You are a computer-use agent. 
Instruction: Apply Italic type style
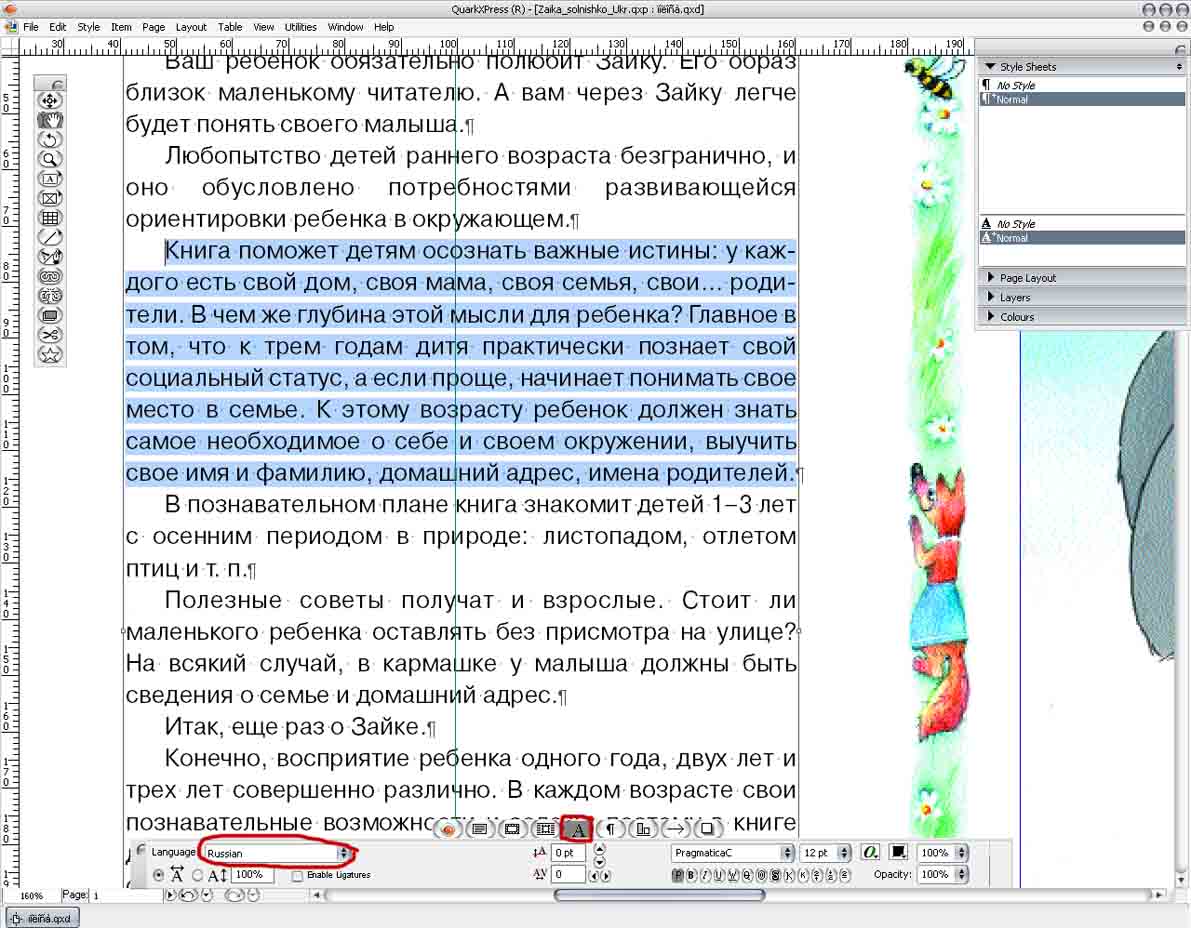706,875
